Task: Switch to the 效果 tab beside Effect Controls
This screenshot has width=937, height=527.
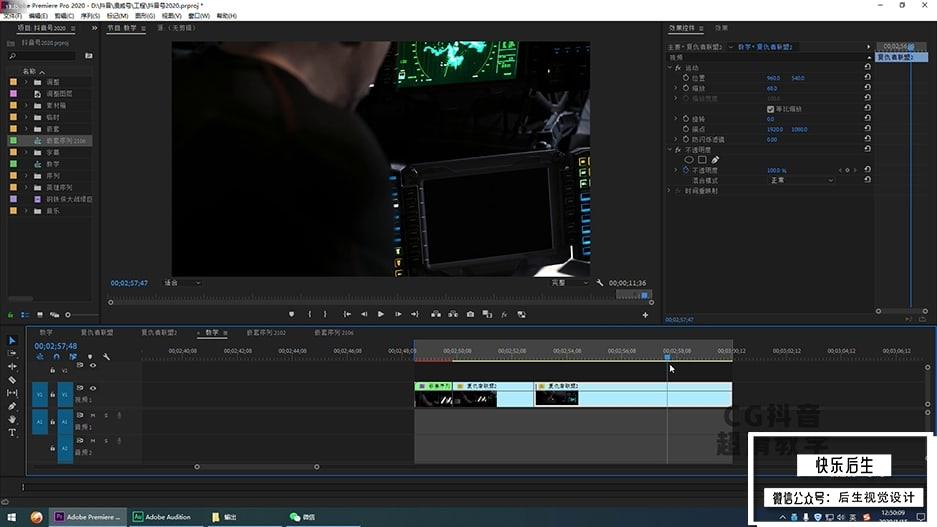Action: (722, 28)
